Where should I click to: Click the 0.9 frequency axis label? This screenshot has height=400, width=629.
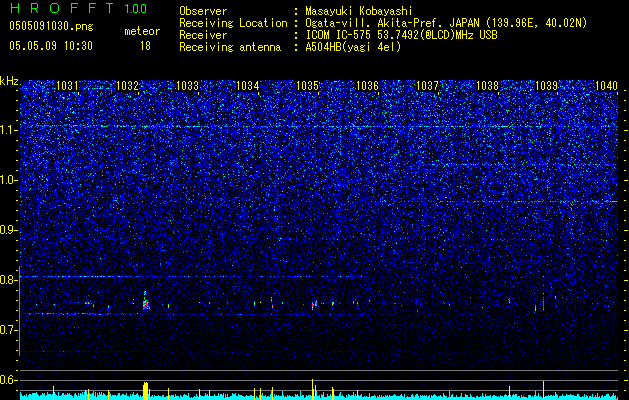click(x=8, y=230)
